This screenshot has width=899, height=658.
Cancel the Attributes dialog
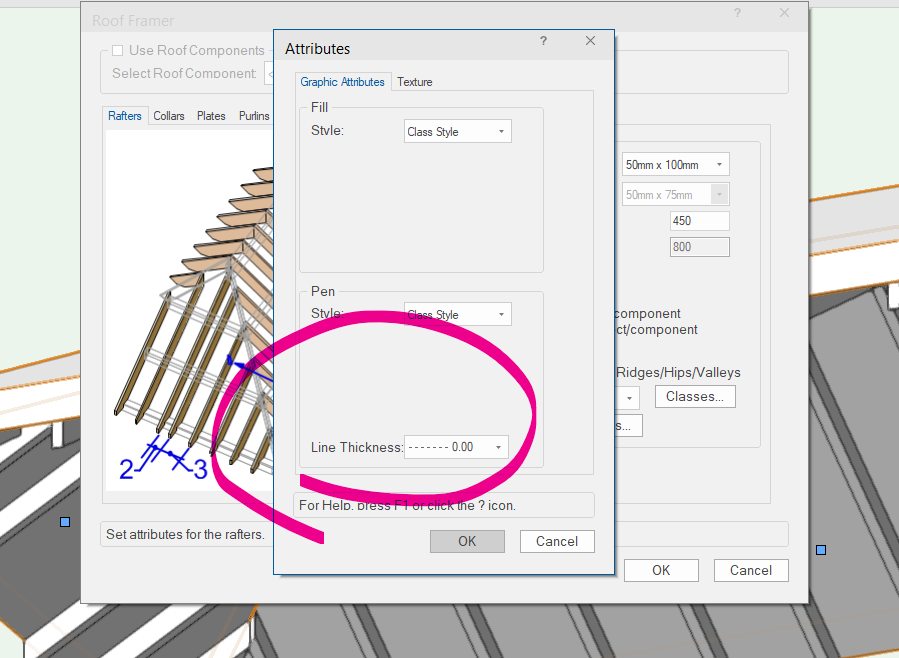point(556,541)
